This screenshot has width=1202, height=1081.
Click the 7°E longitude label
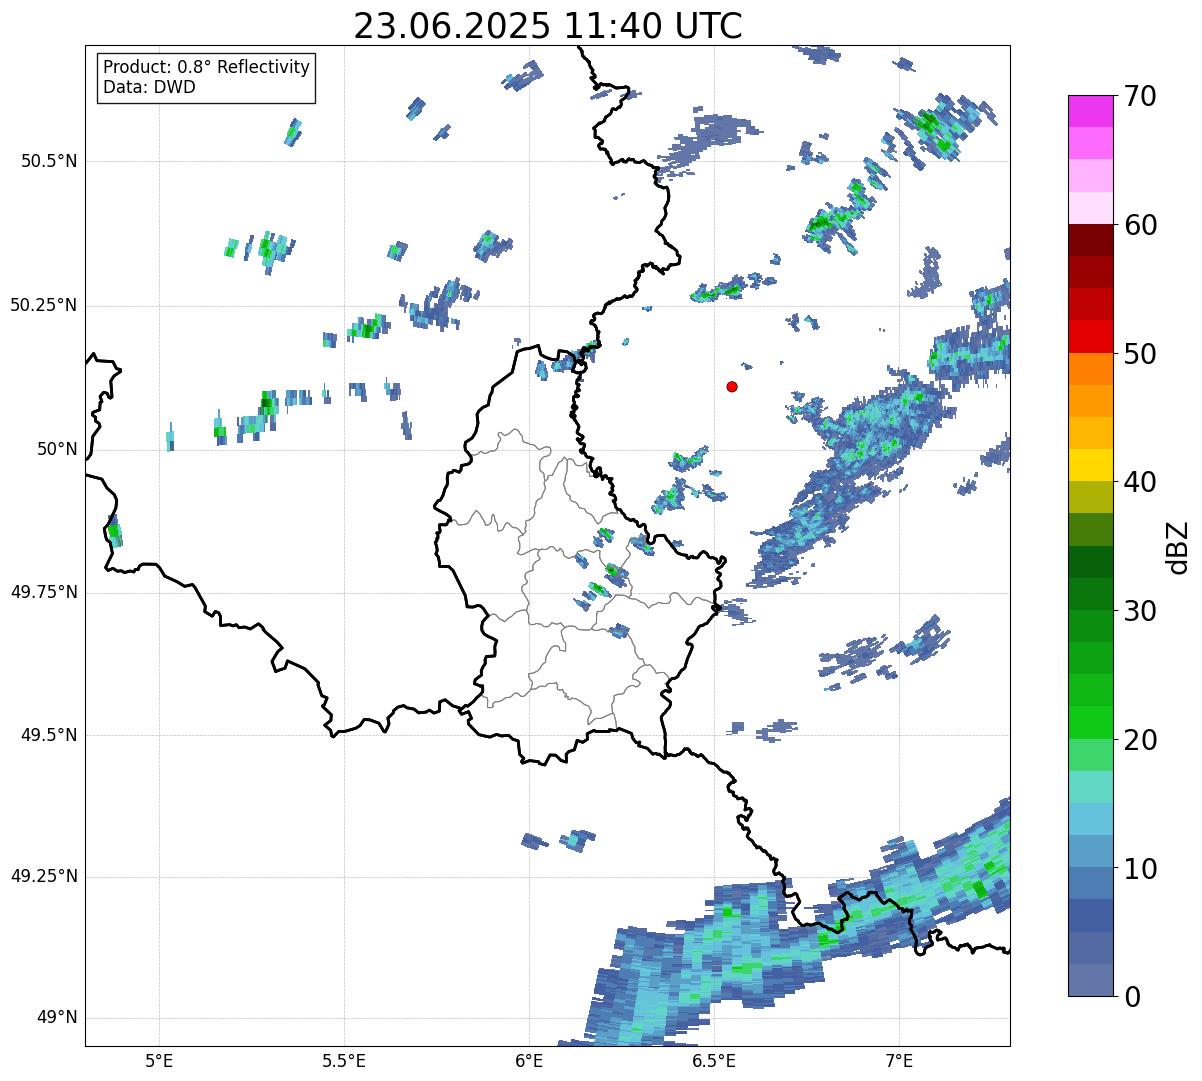(899, 1060)
